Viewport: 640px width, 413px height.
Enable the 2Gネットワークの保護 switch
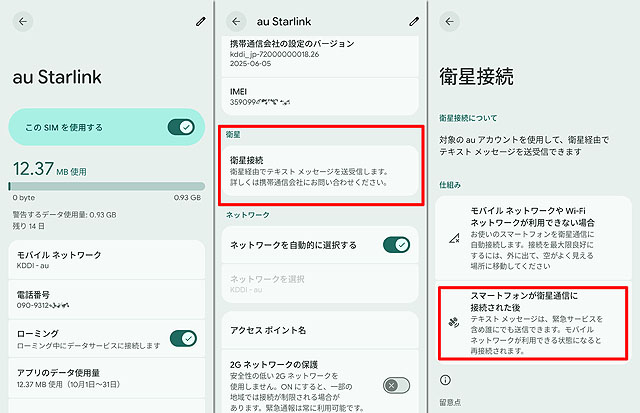[396, 385]
